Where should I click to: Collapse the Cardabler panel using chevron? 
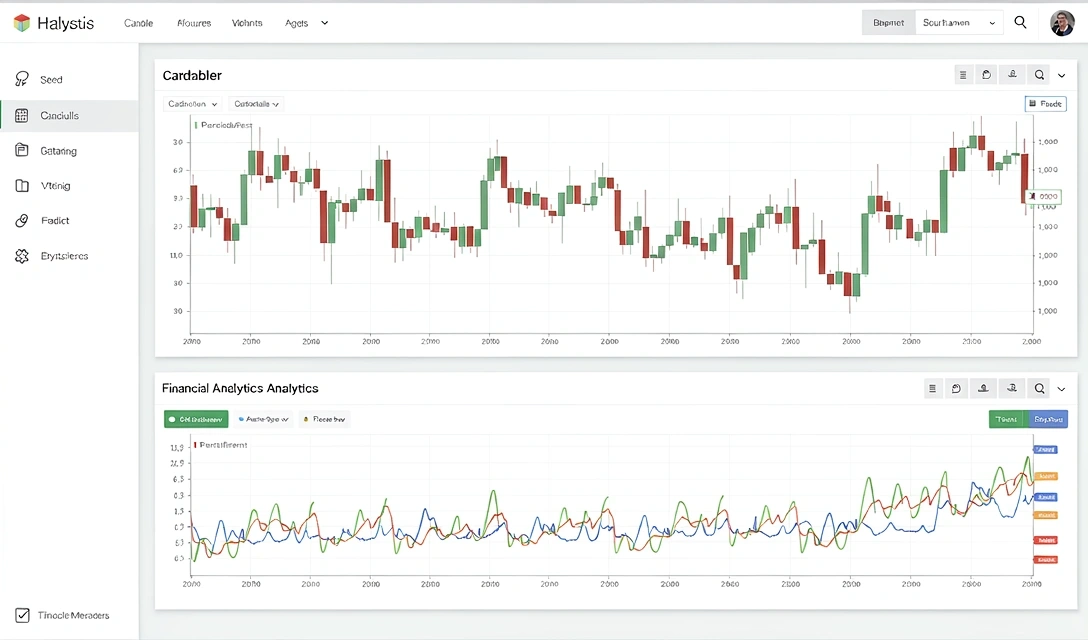pos(1062,75)
